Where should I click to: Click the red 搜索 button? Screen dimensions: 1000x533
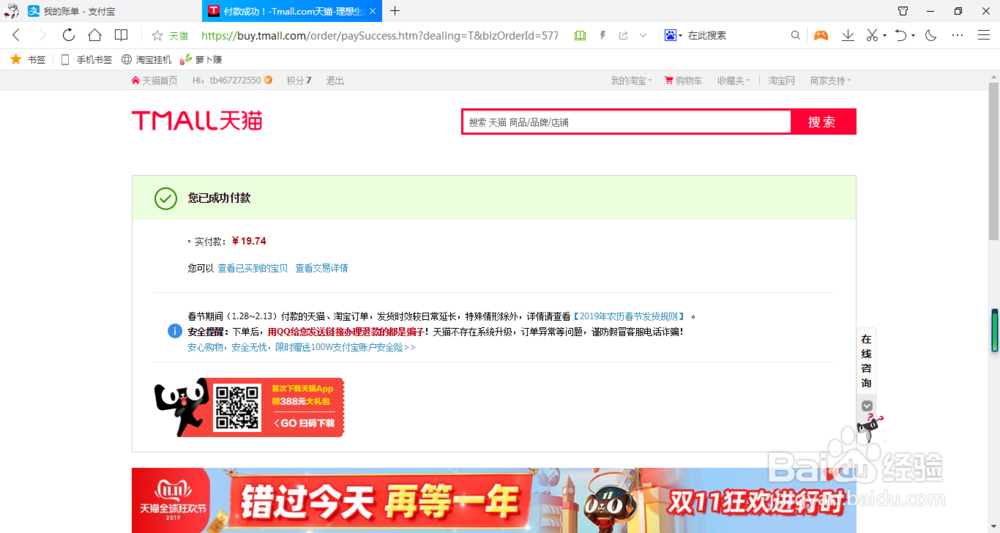point(823,122)
